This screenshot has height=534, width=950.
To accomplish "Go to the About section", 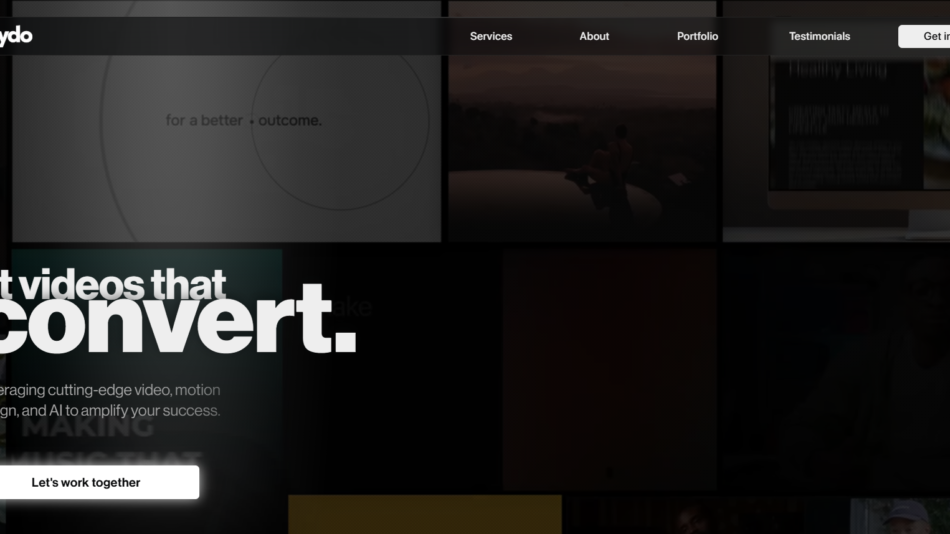I will tap(594, 36).
